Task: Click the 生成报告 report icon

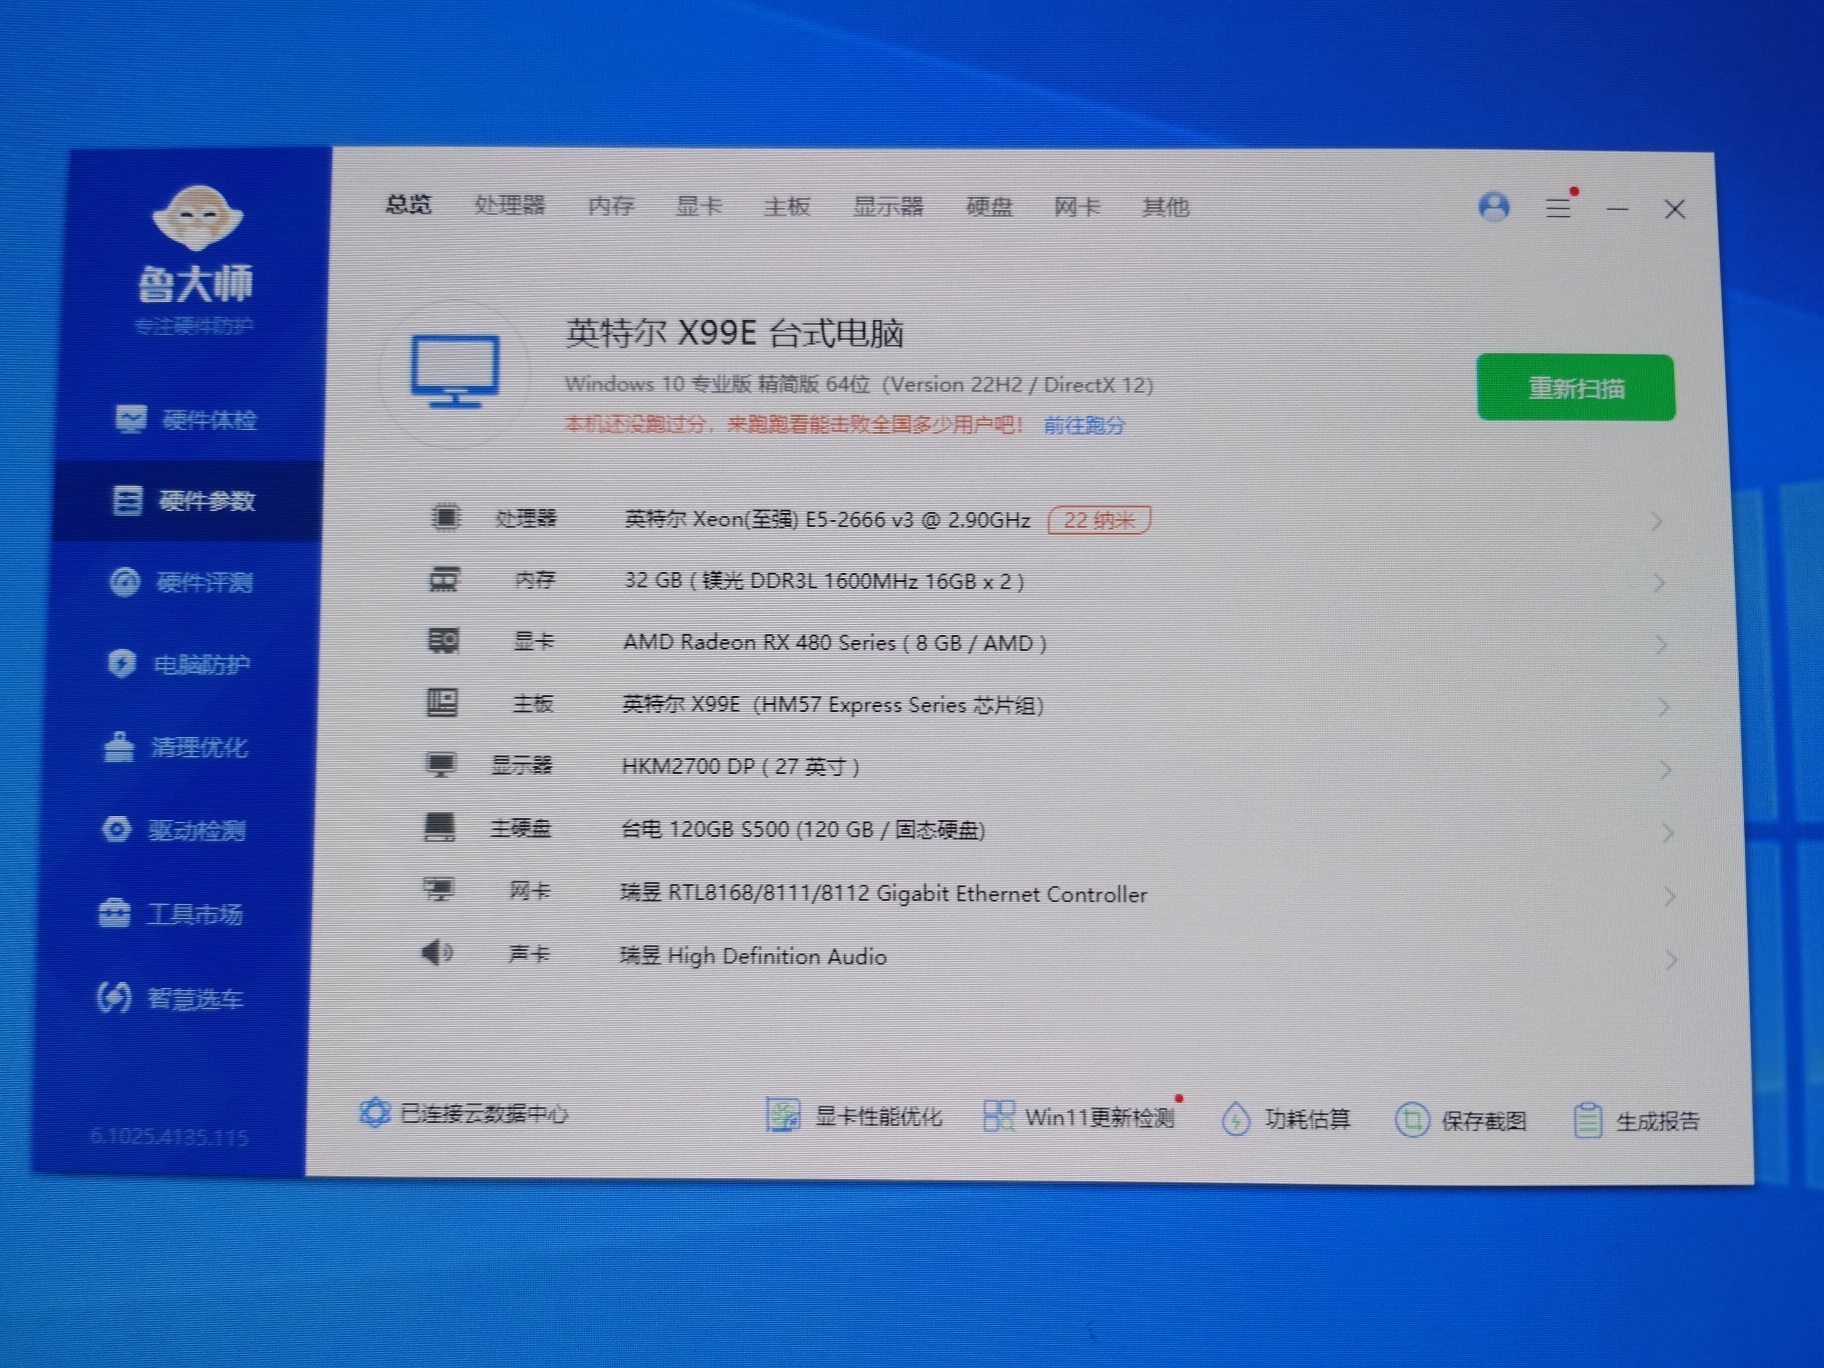Action: tap(1587, 1121)
